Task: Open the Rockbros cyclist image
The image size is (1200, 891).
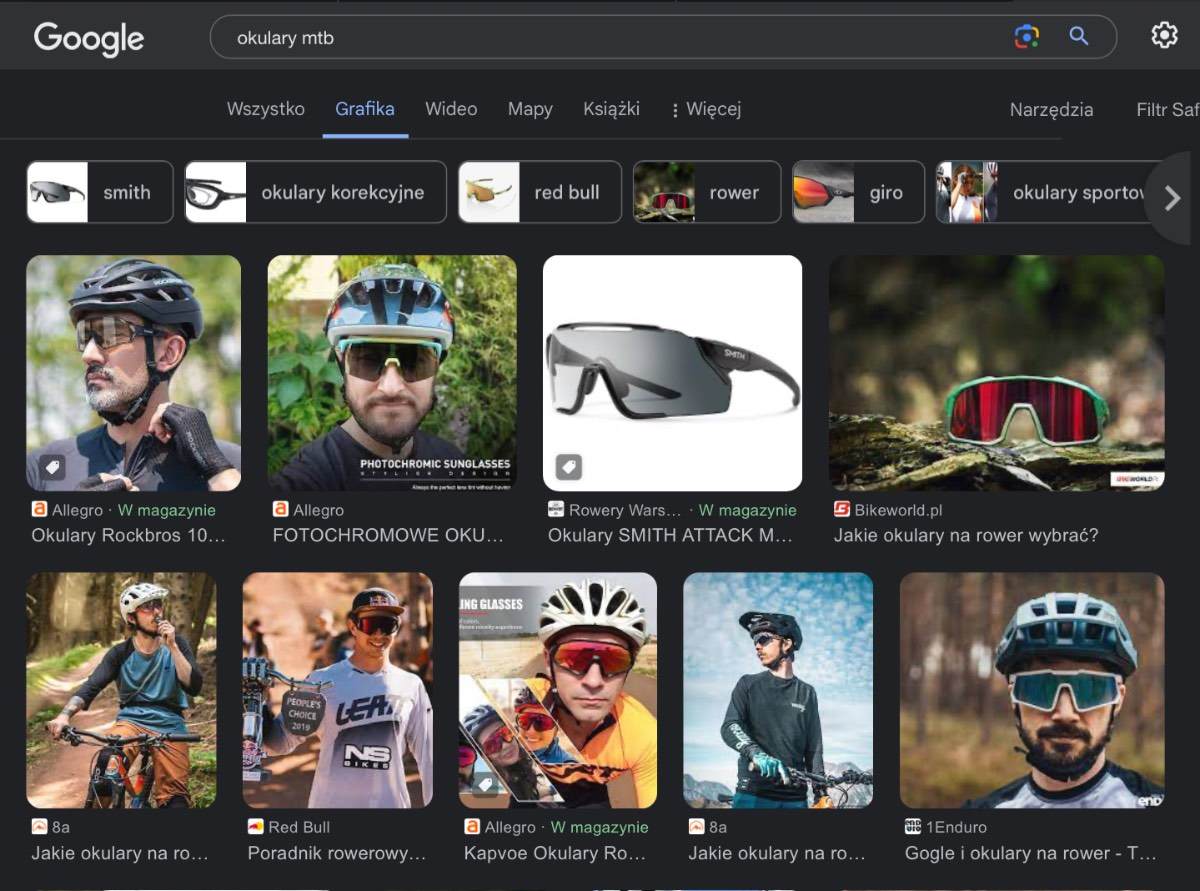Action: (x=134, y=373)
